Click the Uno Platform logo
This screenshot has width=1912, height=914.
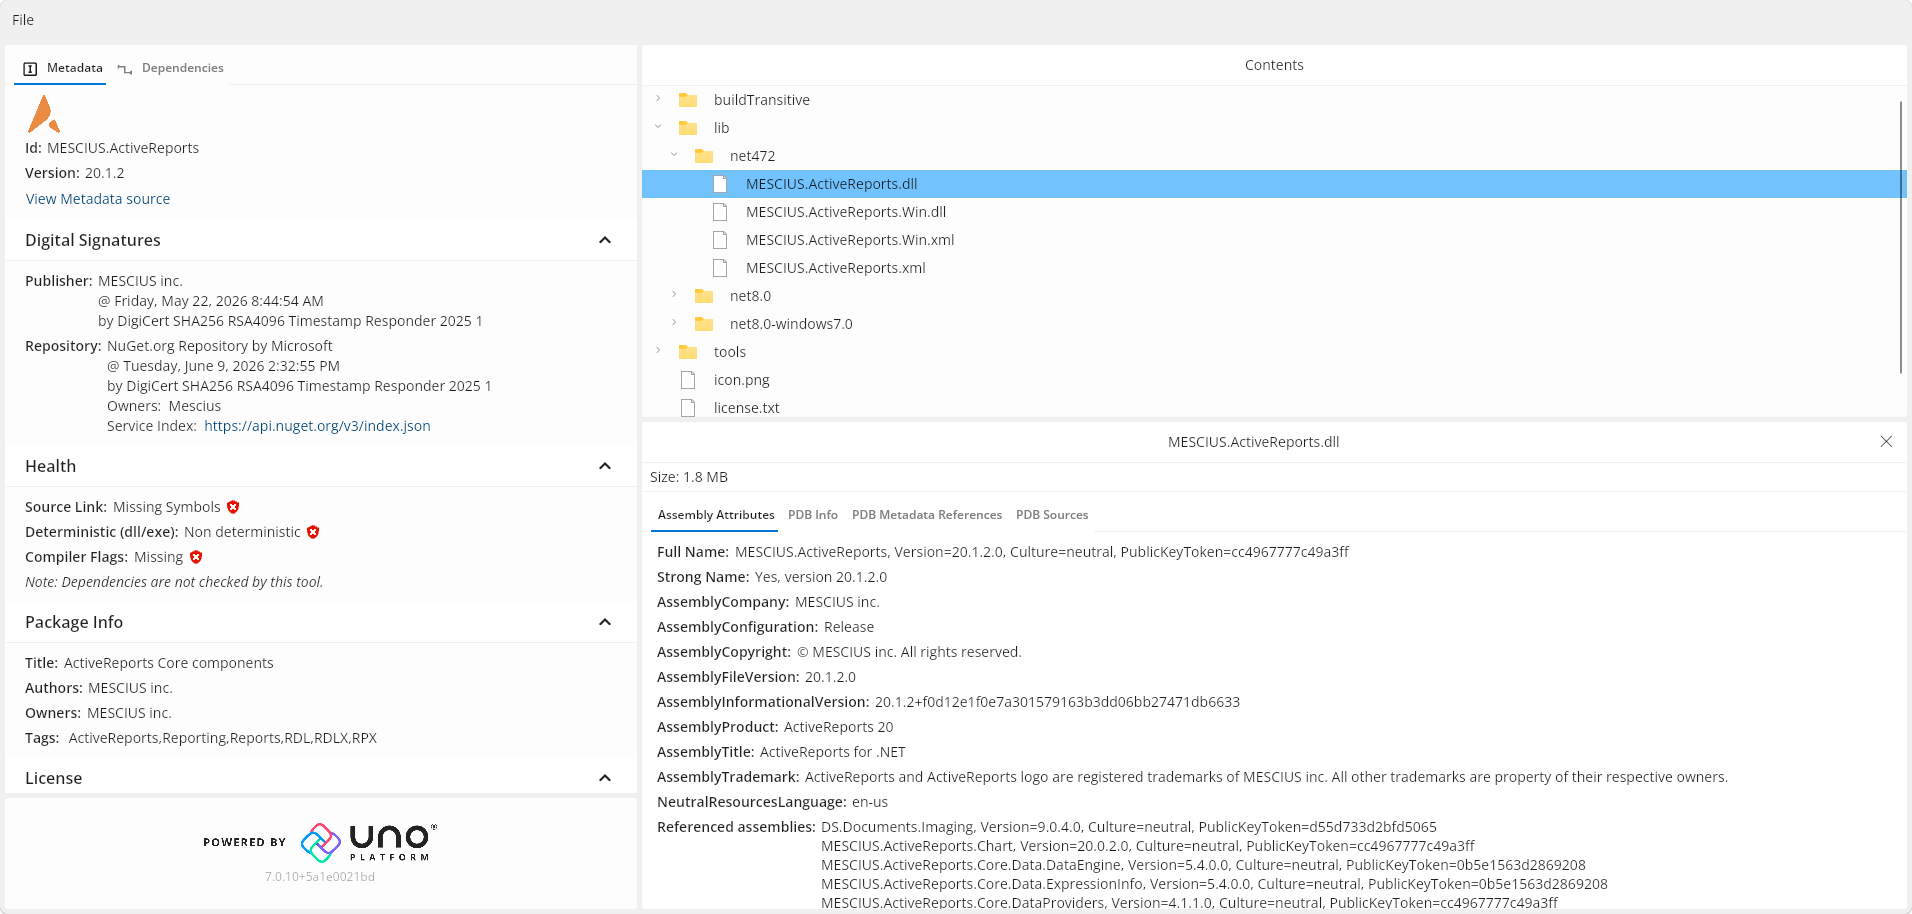369,842
